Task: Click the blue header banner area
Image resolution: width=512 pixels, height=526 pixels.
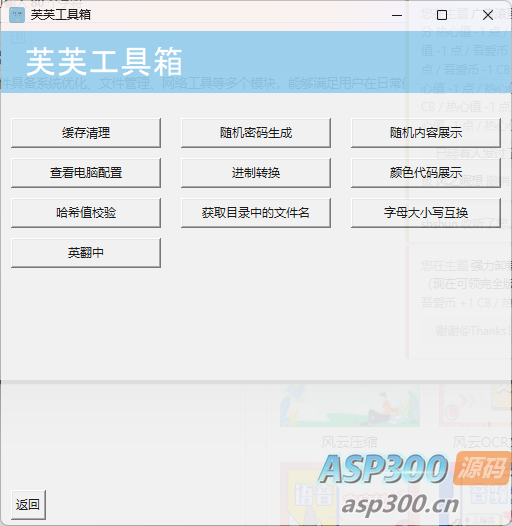Action: [256, 62]
